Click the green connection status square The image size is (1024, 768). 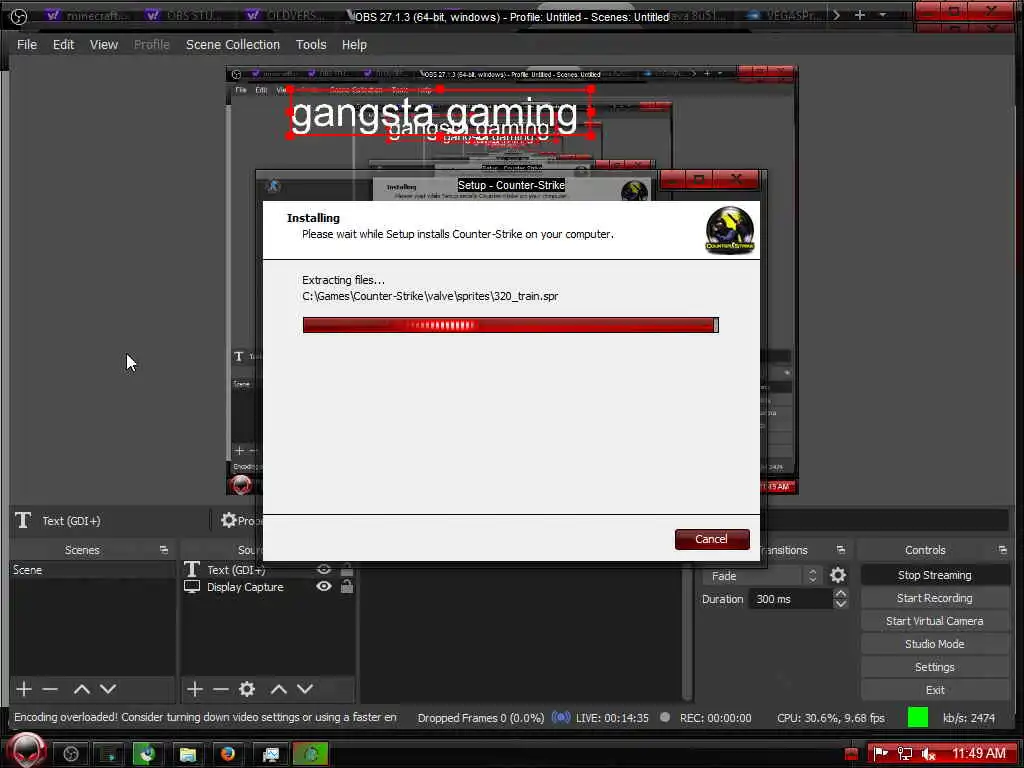pos(918,717)
